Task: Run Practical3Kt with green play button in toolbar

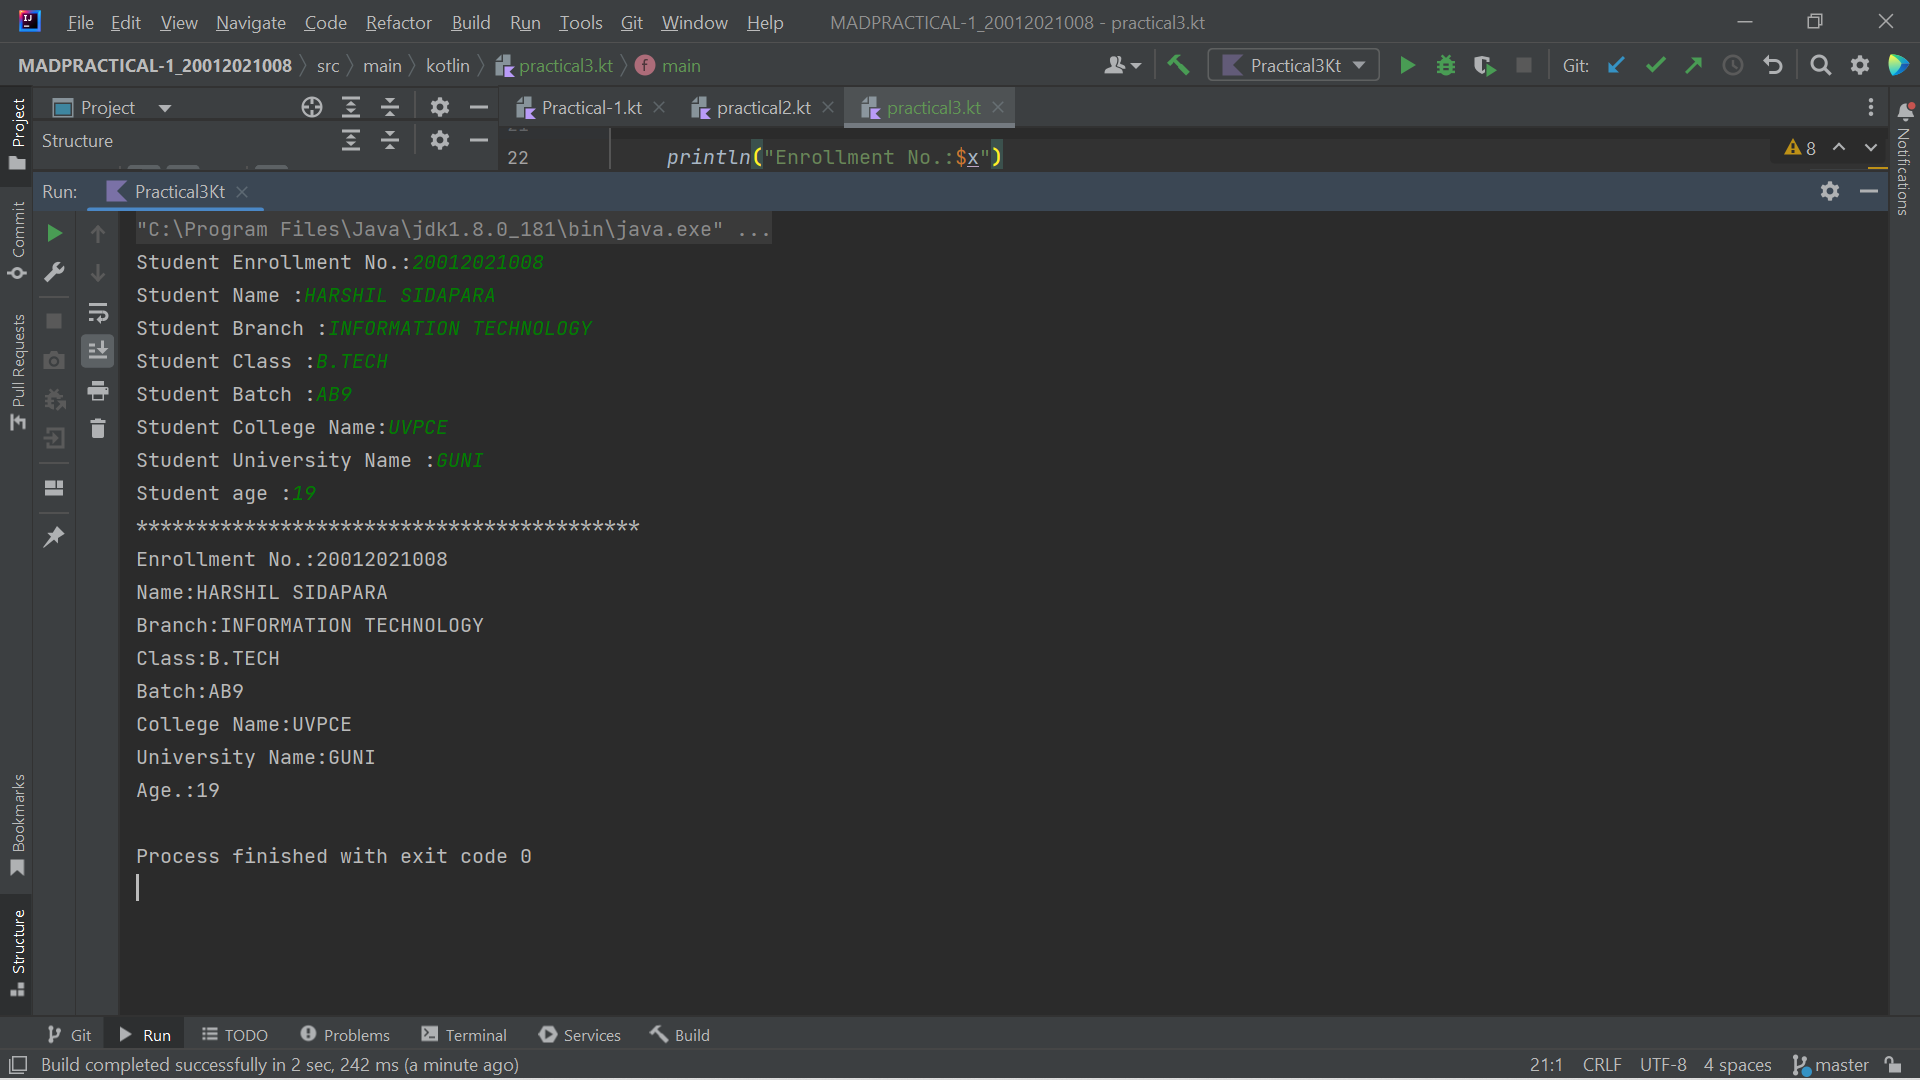Action: (x=1407, y=66)
